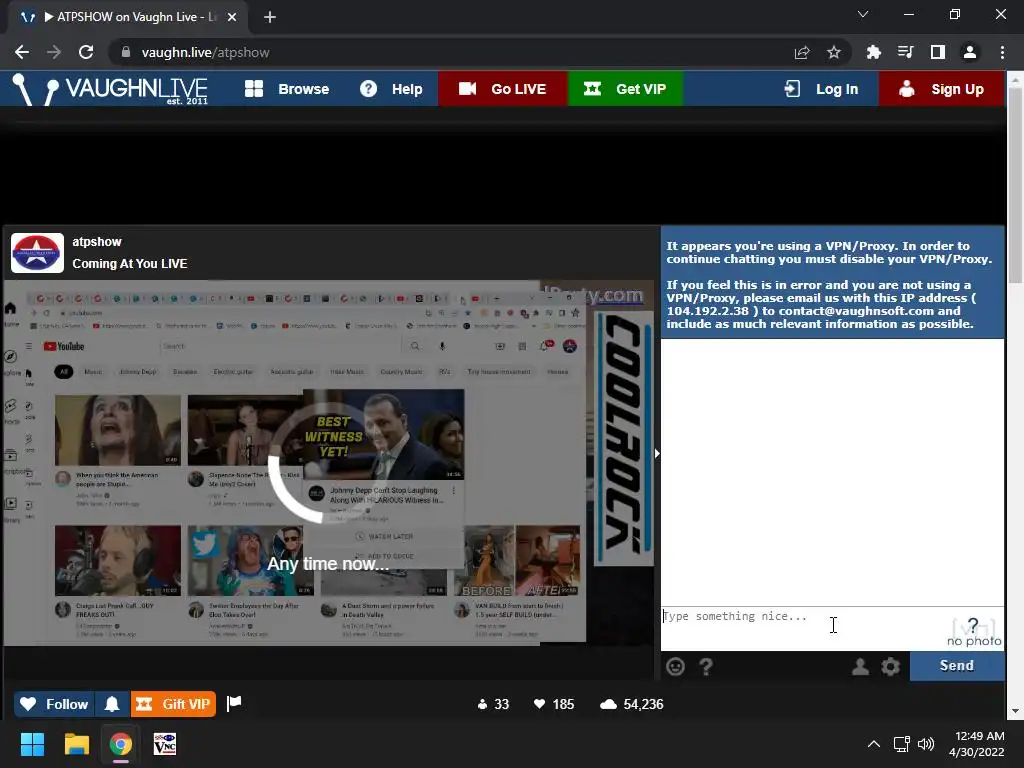Click the Gift VIP button
This screenshot has height=768, width=1024.
tap(173, 704)
